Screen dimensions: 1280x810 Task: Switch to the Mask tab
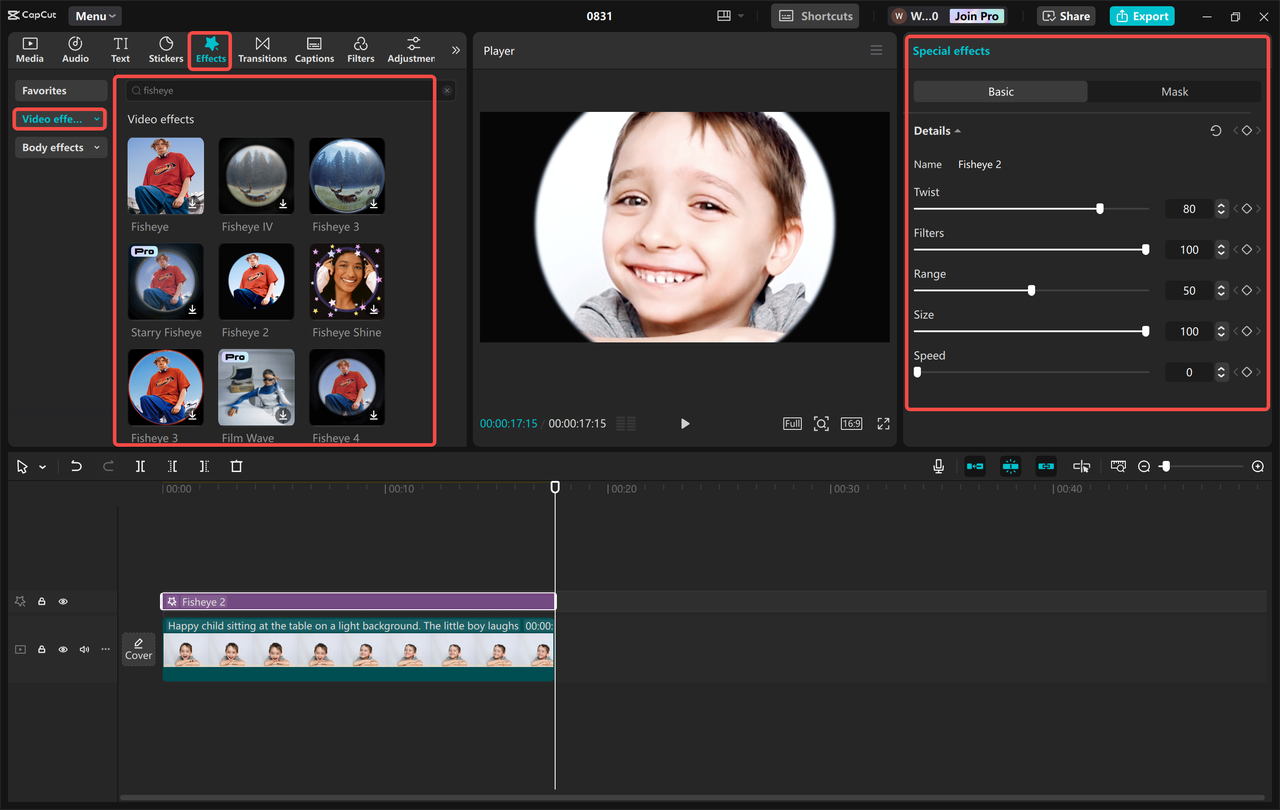click(1174, 91)
